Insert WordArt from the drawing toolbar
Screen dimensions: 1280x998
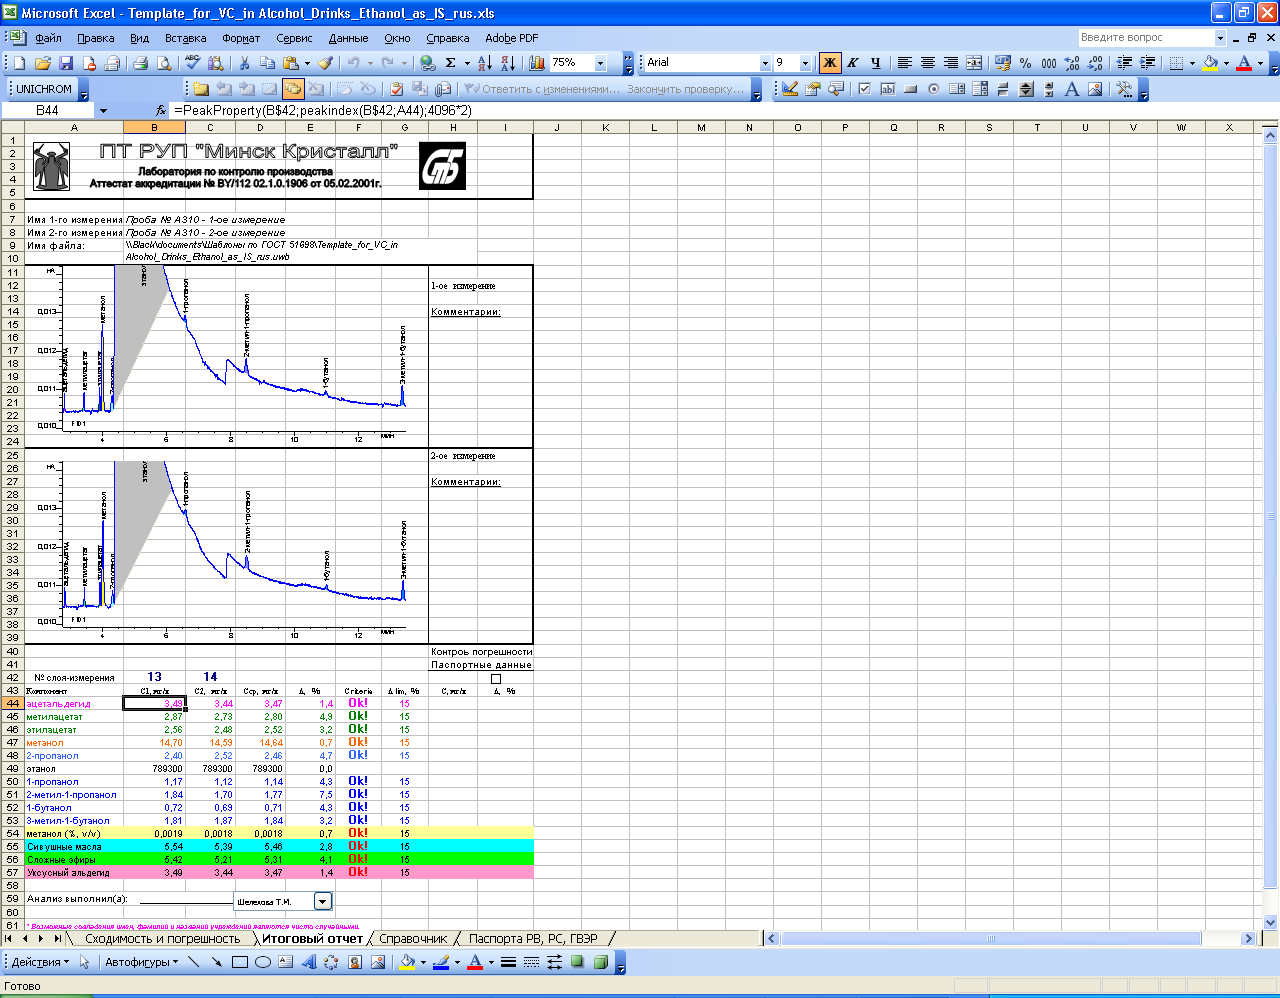click(308, 962)
